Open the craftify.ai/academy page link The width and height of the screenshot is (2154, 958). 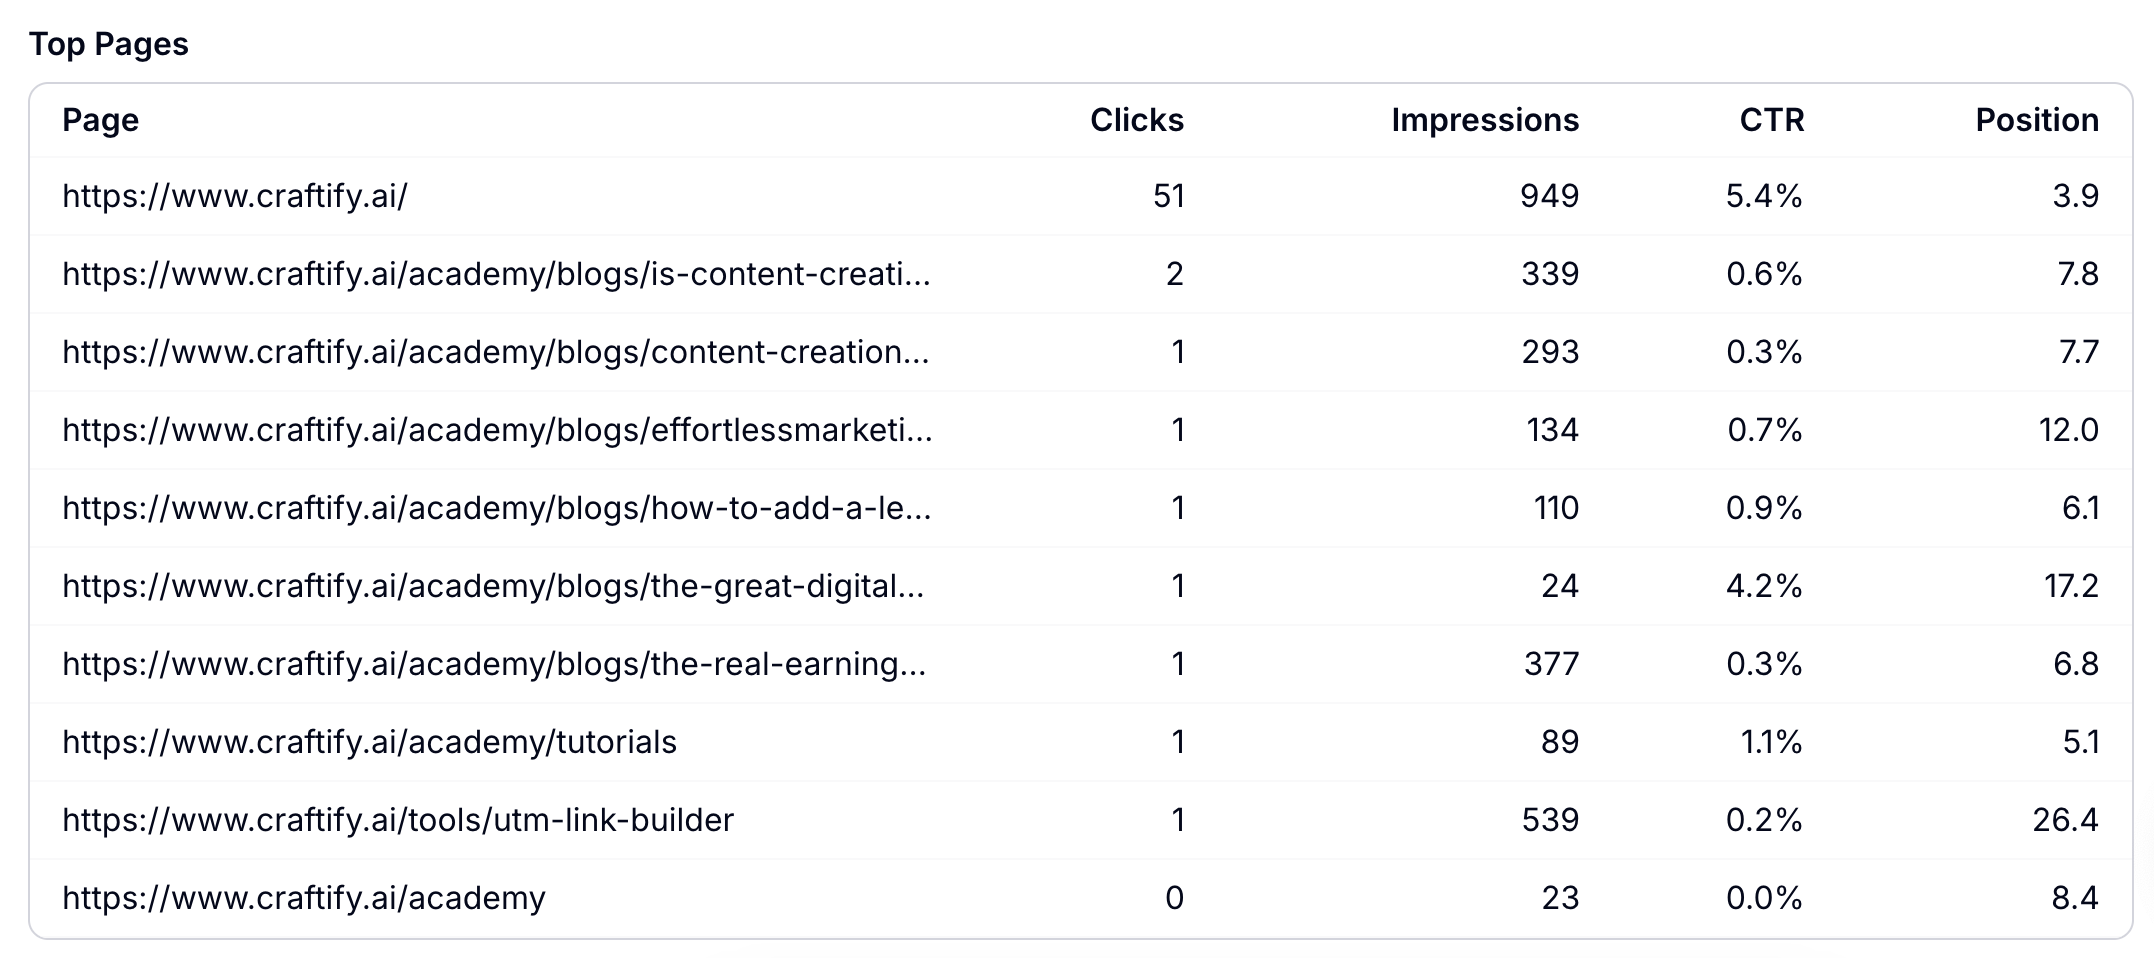click(304, 898)
